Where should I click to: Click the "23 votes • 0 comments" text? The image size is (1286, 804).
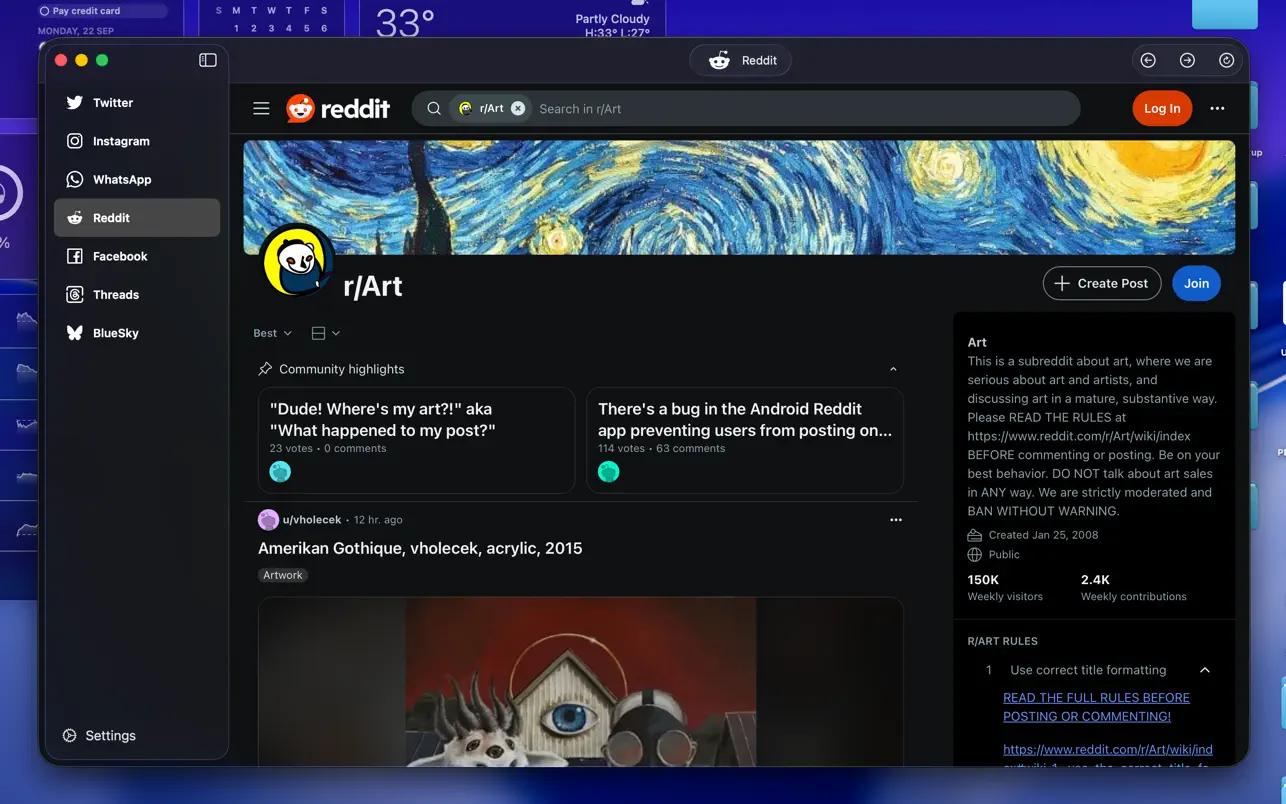point(328,448)
